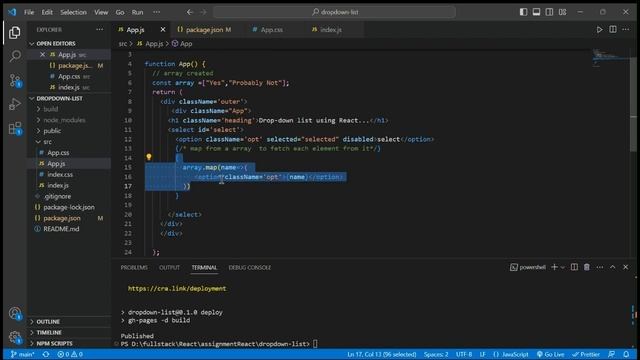Switch to the PROBLEMS panel tab

(134, 267)
